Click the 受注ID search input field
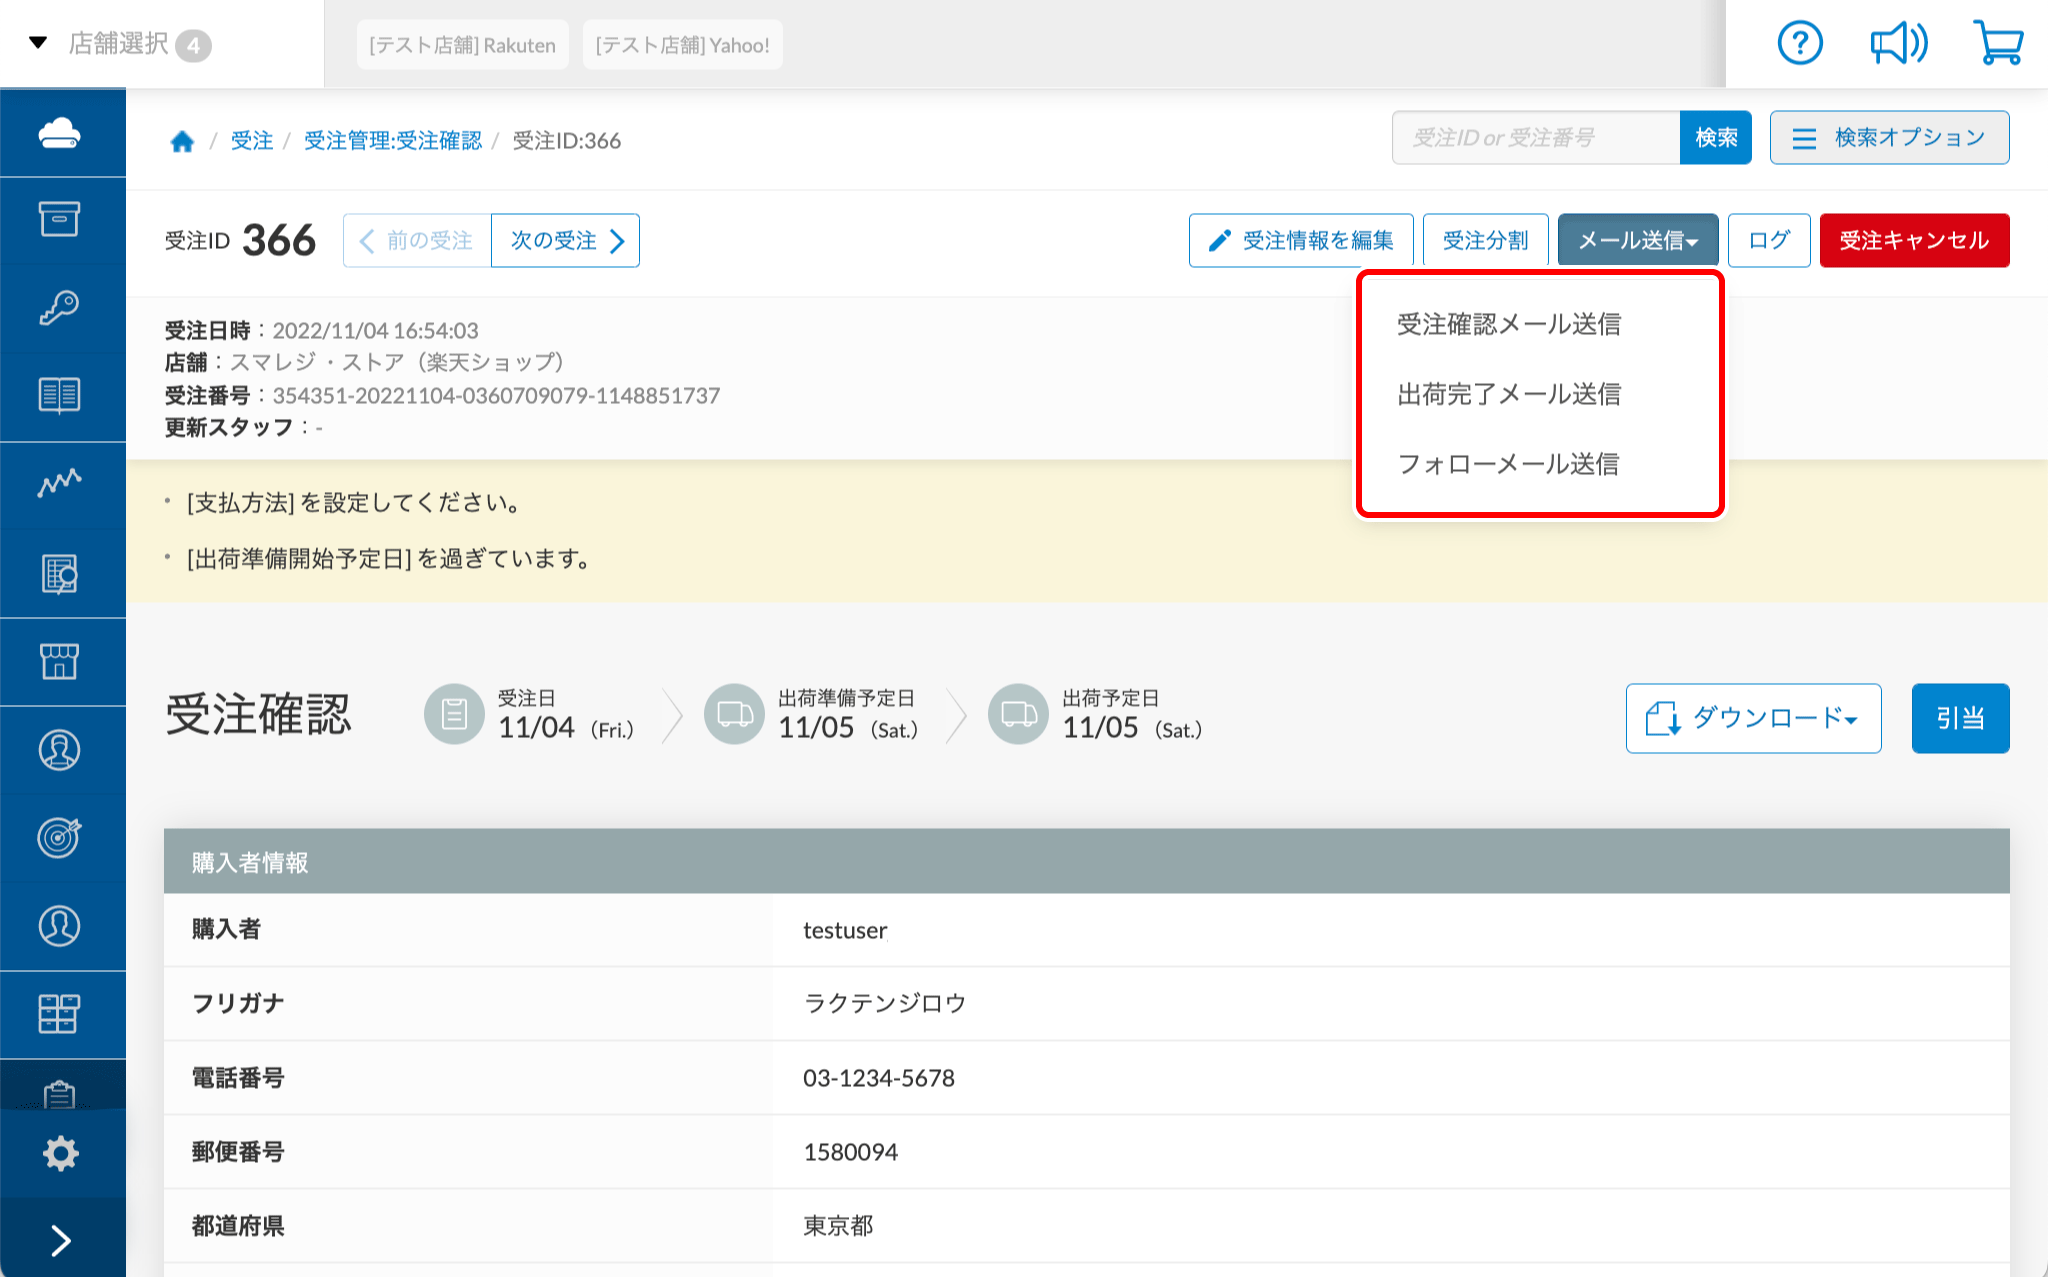The image size is (2048, 1277). coord(1535,138)
